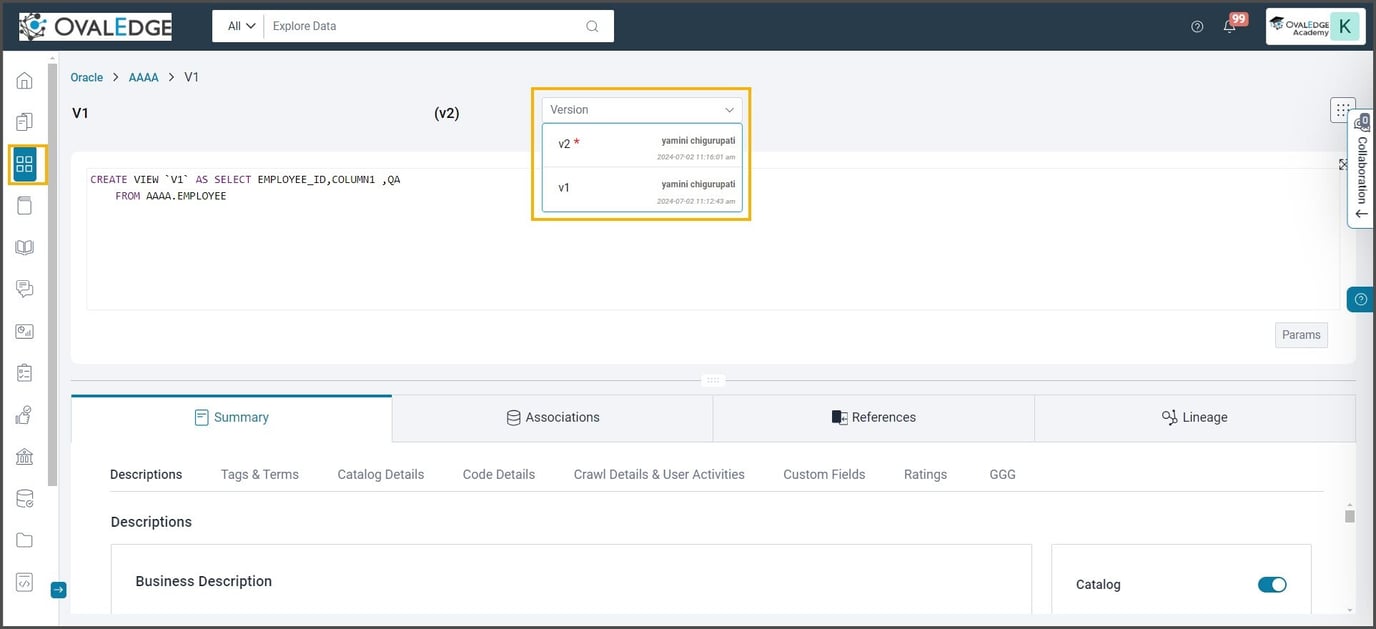Open the Collaboration side panel
Screen dimensions: 1376x629
1361,170
